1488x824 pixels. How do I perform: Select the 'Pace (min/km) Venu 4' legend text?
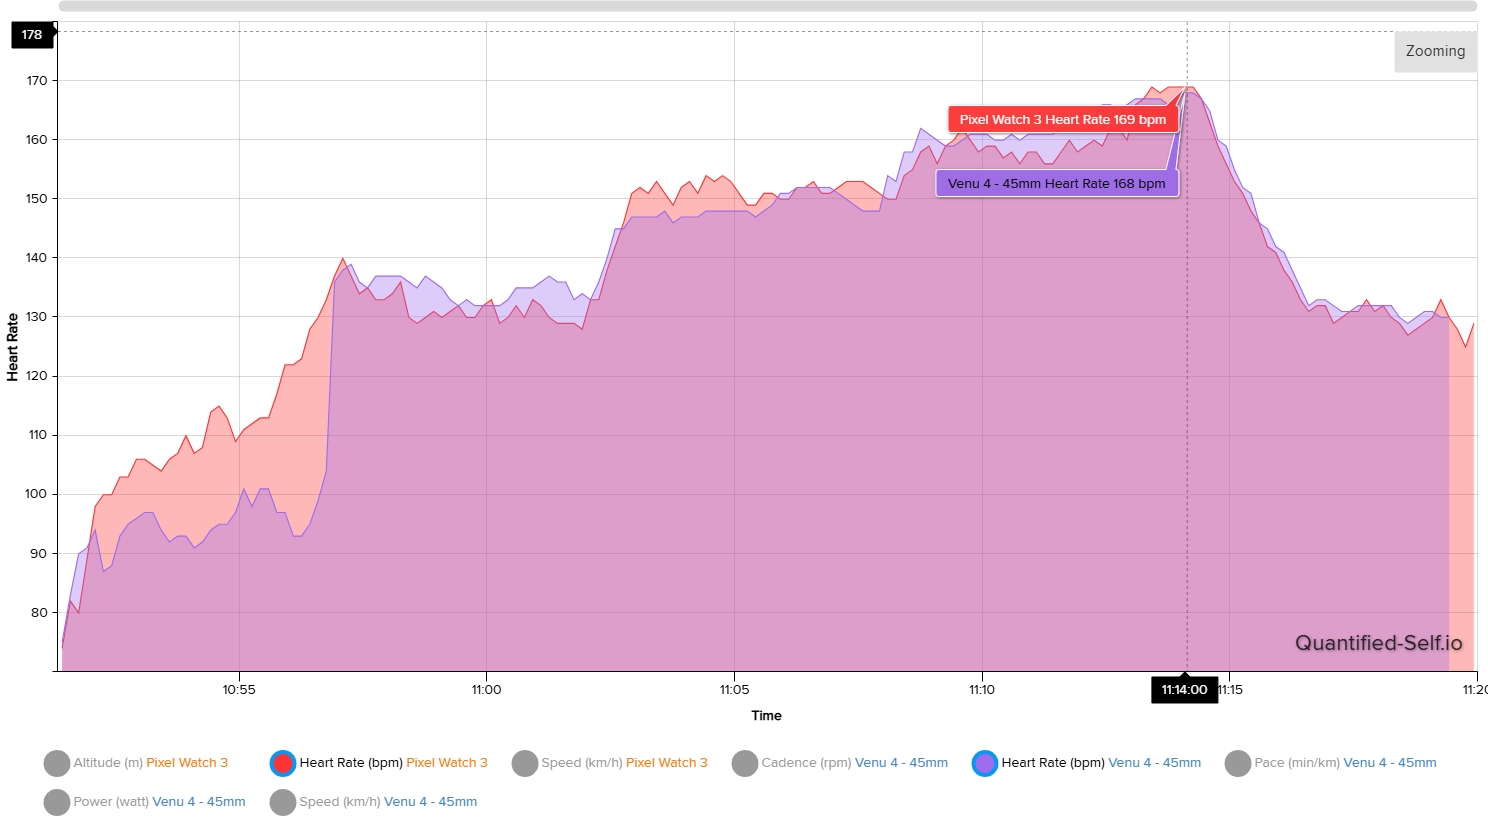[1345, 763]
